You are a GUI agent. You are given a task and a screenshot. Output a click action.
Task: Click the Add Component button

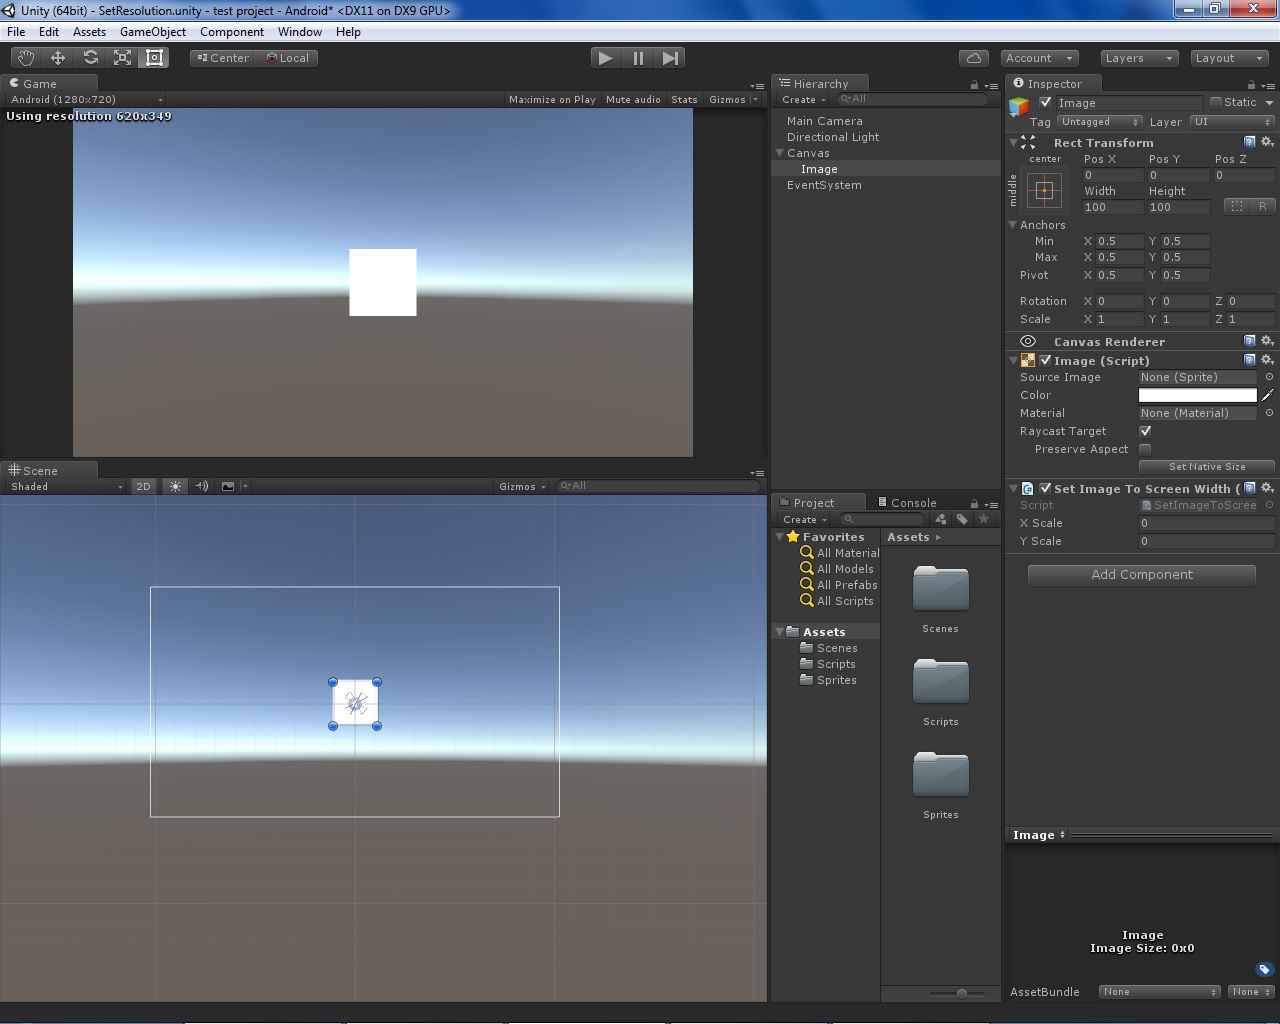coord(1140,574)
